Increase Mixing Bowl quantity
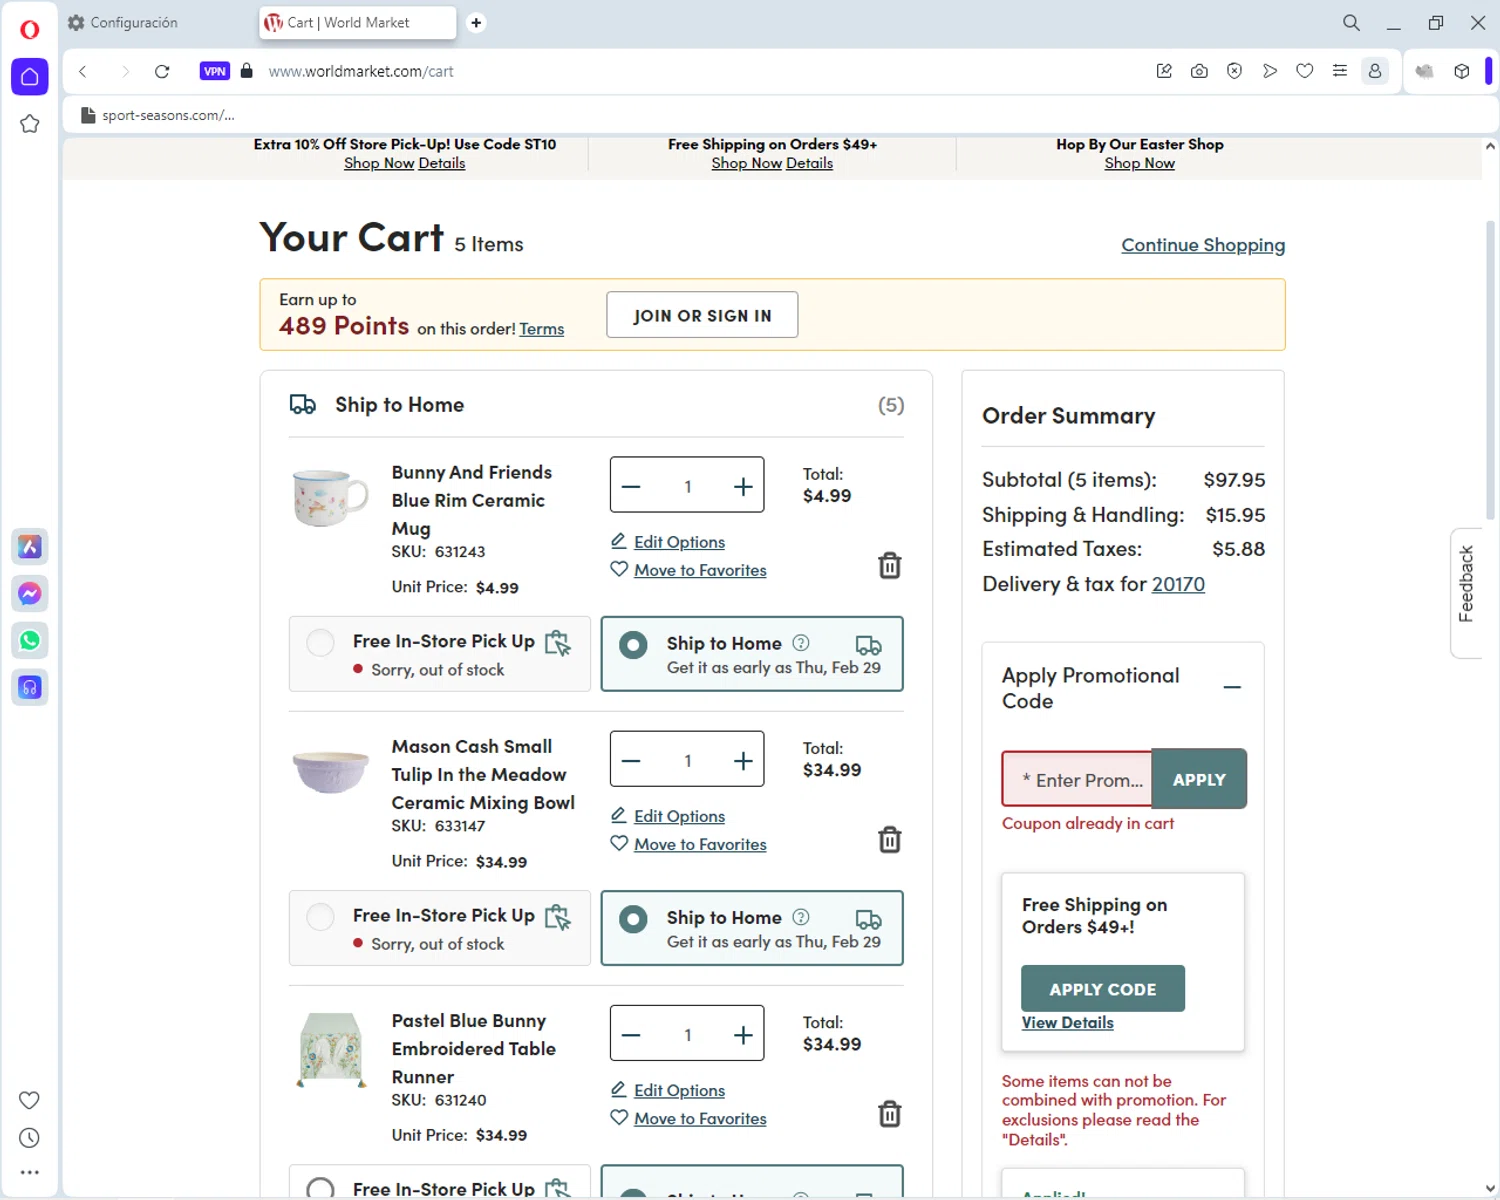The width and height of the screenshot is (1500, 1200). (x=743, y=760)
